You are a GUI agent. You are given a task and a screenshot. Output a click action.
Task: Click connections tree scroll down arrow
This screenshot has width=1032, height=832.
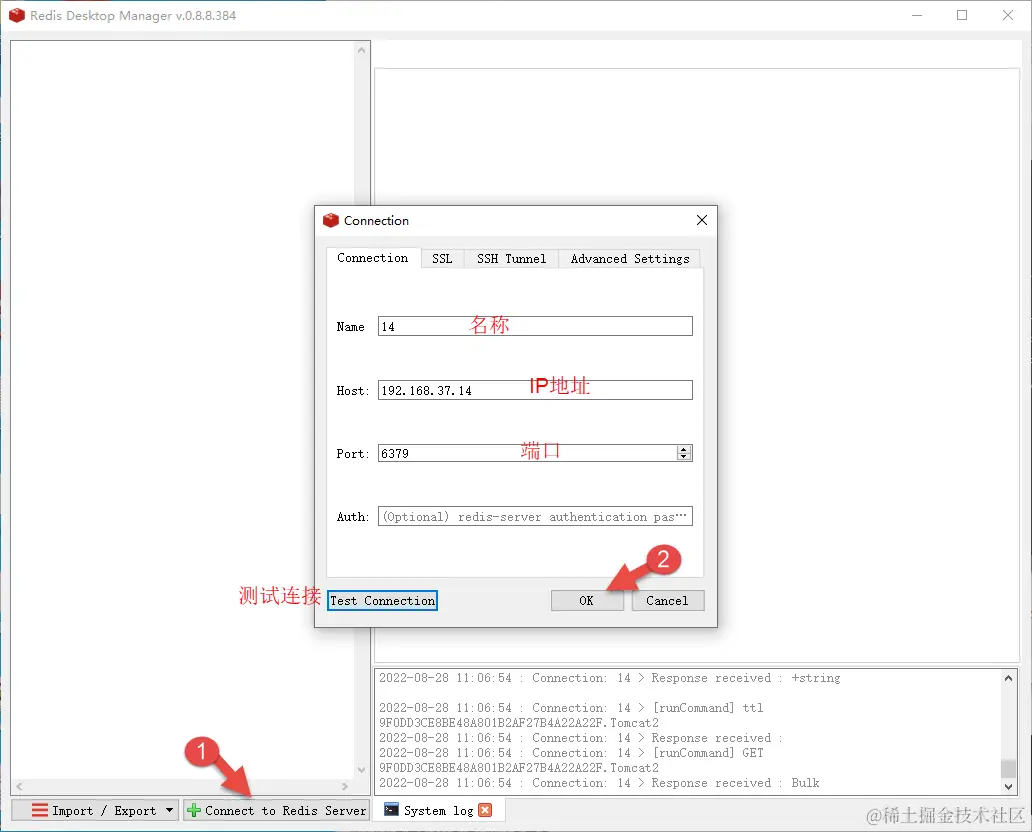[x=361, y=769]
